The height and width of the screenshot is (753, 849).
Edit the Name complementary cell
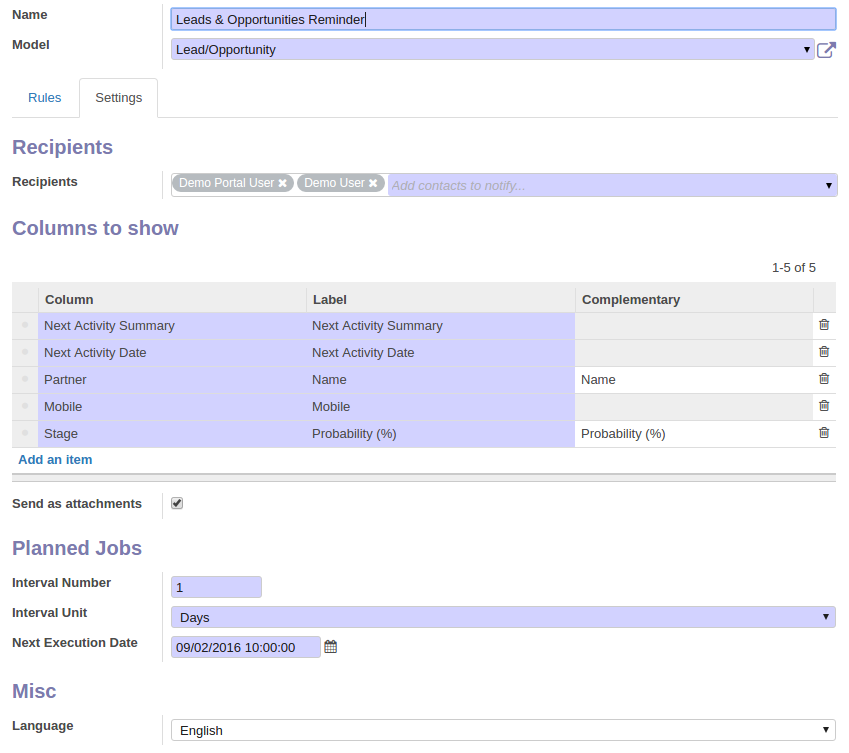point(694,380)
